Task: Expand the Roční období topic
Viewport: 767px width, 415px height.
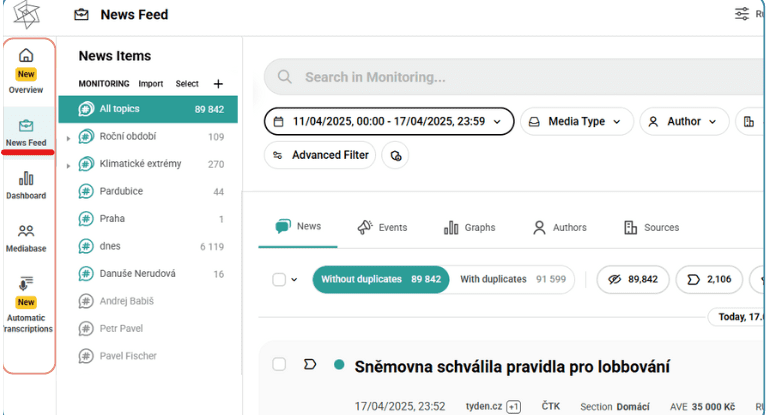Action: pos(68,137)
